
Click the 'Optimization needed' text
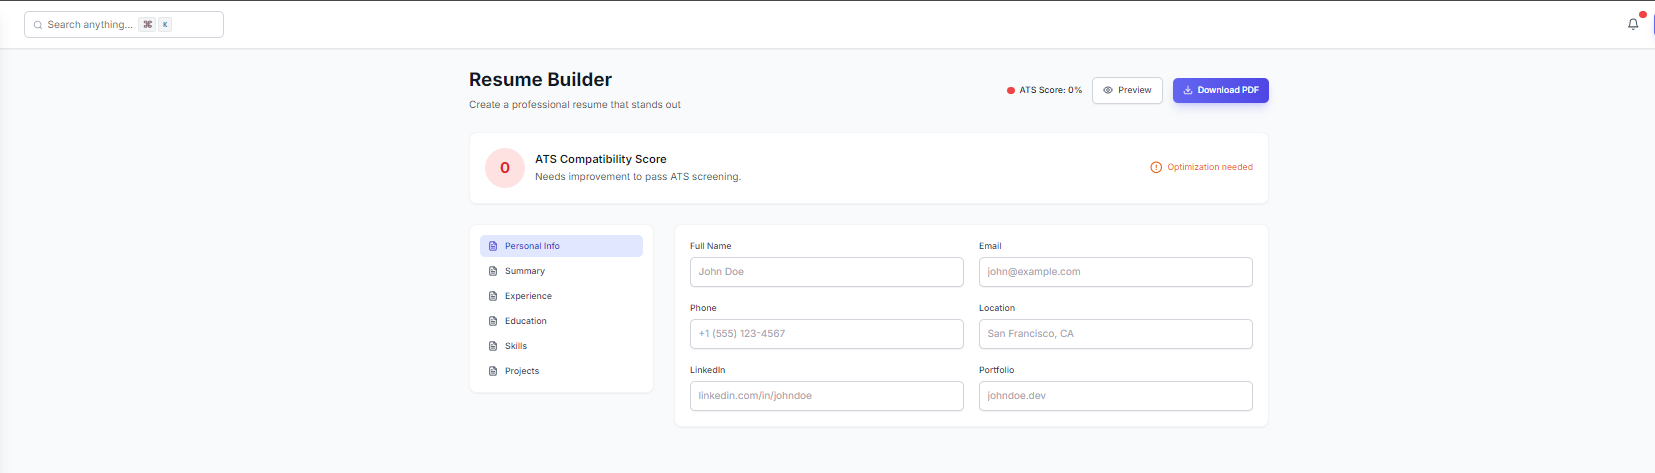point(1210,167)
